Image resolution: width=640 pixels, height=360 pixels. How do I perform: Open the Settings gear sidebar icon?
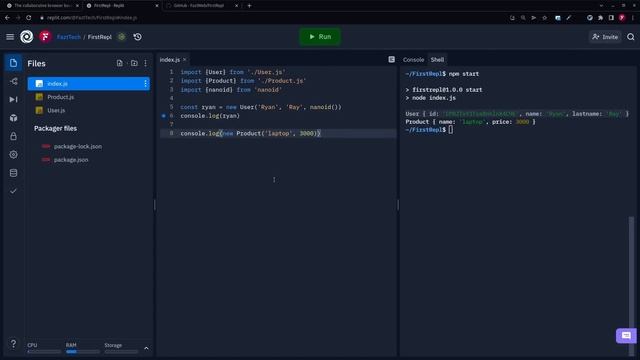(x=13, y=155)
